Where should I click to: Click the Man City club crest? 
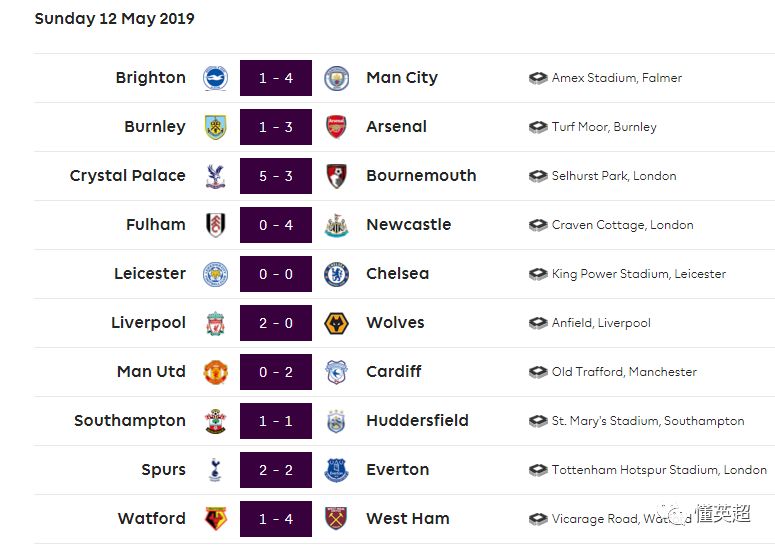[337, 78]
